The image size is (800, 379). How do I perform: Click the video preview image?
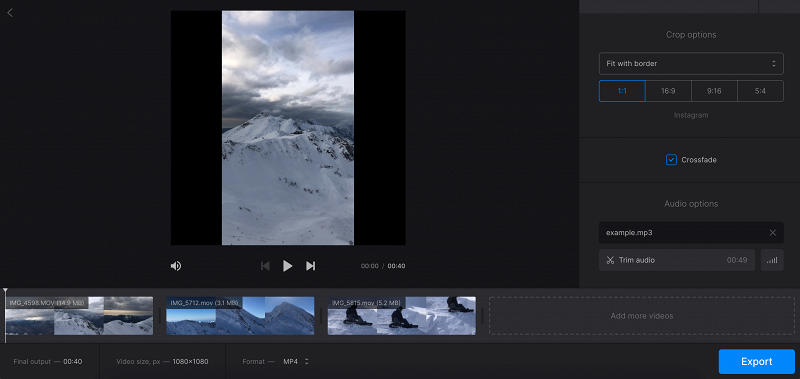coord(288,128)
